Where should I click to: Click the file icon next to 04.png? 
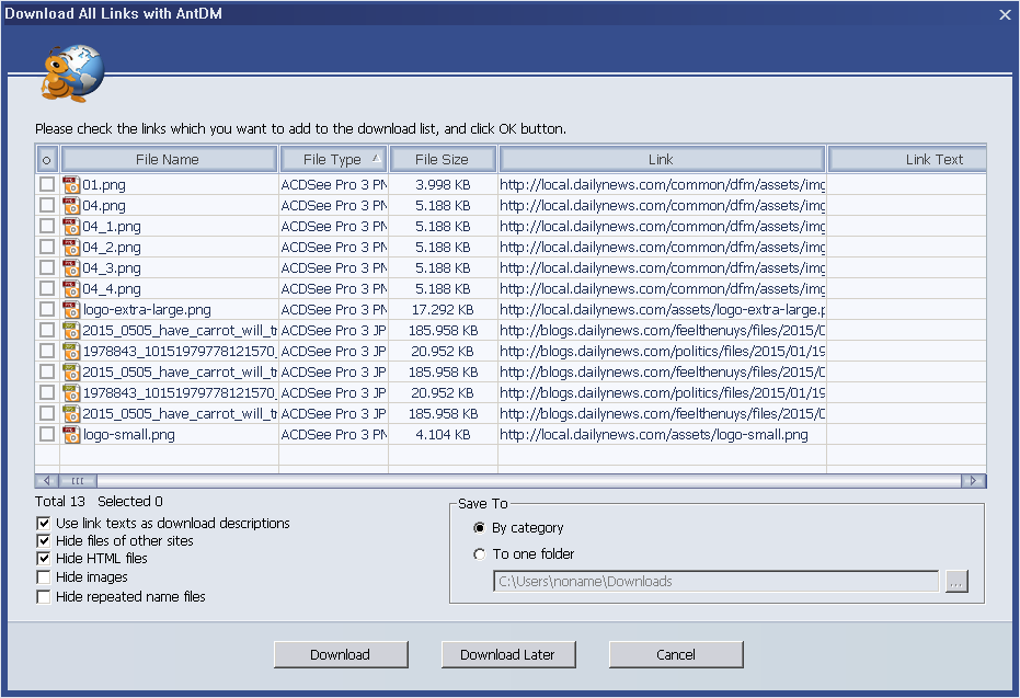coord(71,206)
